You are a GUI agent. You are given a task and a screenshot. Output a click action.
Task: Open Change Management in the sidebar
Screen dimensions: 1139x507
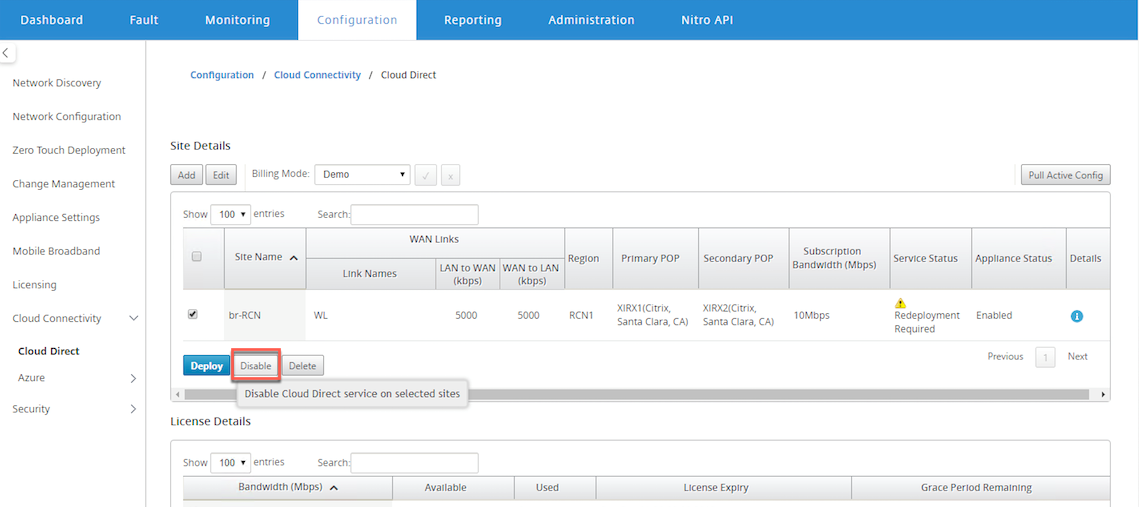64,184
